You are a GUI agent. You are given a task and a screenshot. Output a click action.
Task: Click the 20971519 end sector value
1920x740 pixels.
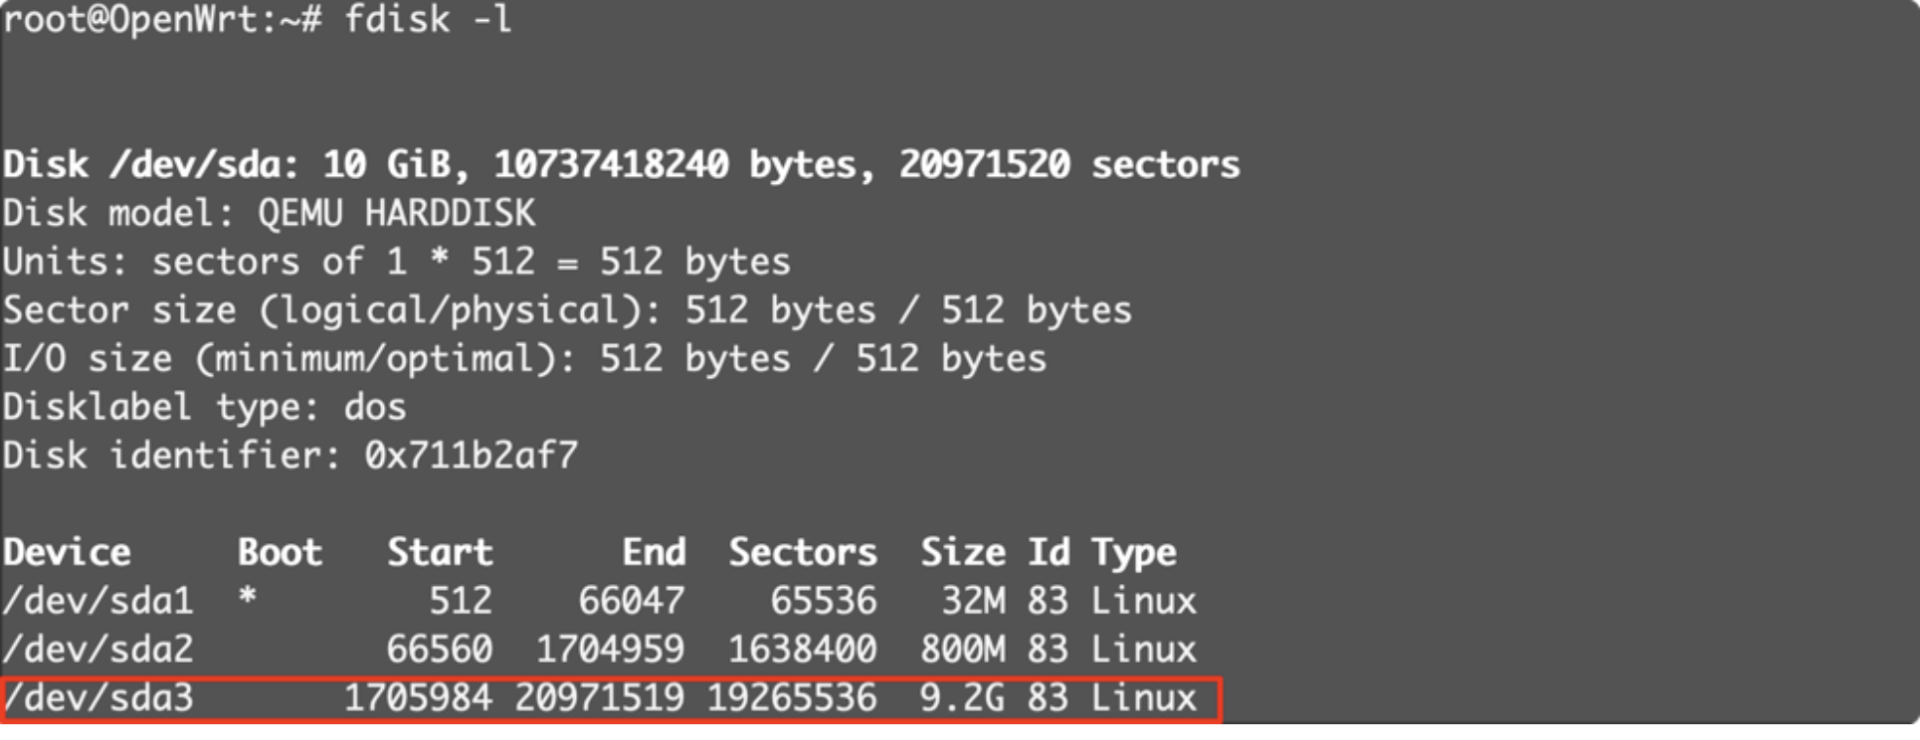pyautogui.click(x=599, y=698)
